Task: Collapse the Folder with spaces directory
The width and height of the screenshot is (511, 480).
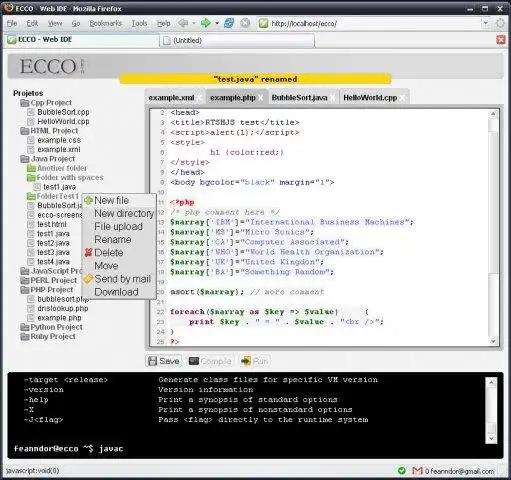Action: [65, 177]
